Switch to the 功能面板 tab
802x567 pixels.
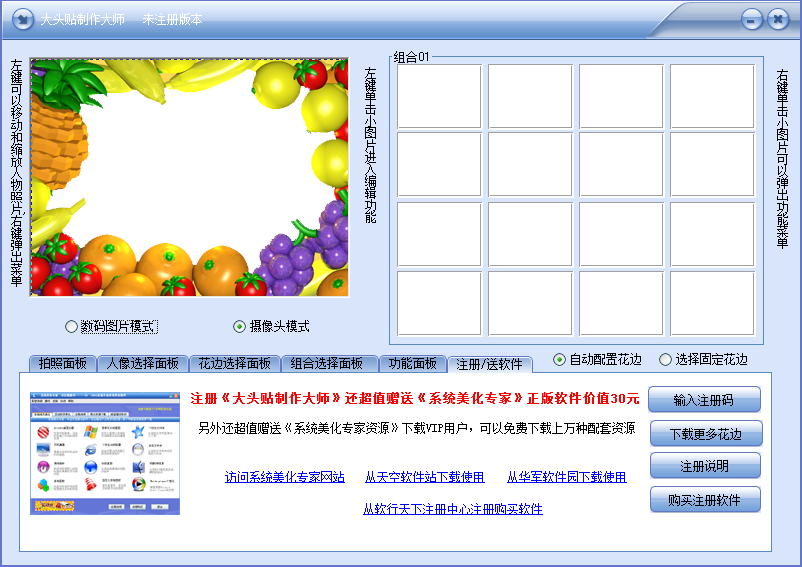(x=412, y=364)
